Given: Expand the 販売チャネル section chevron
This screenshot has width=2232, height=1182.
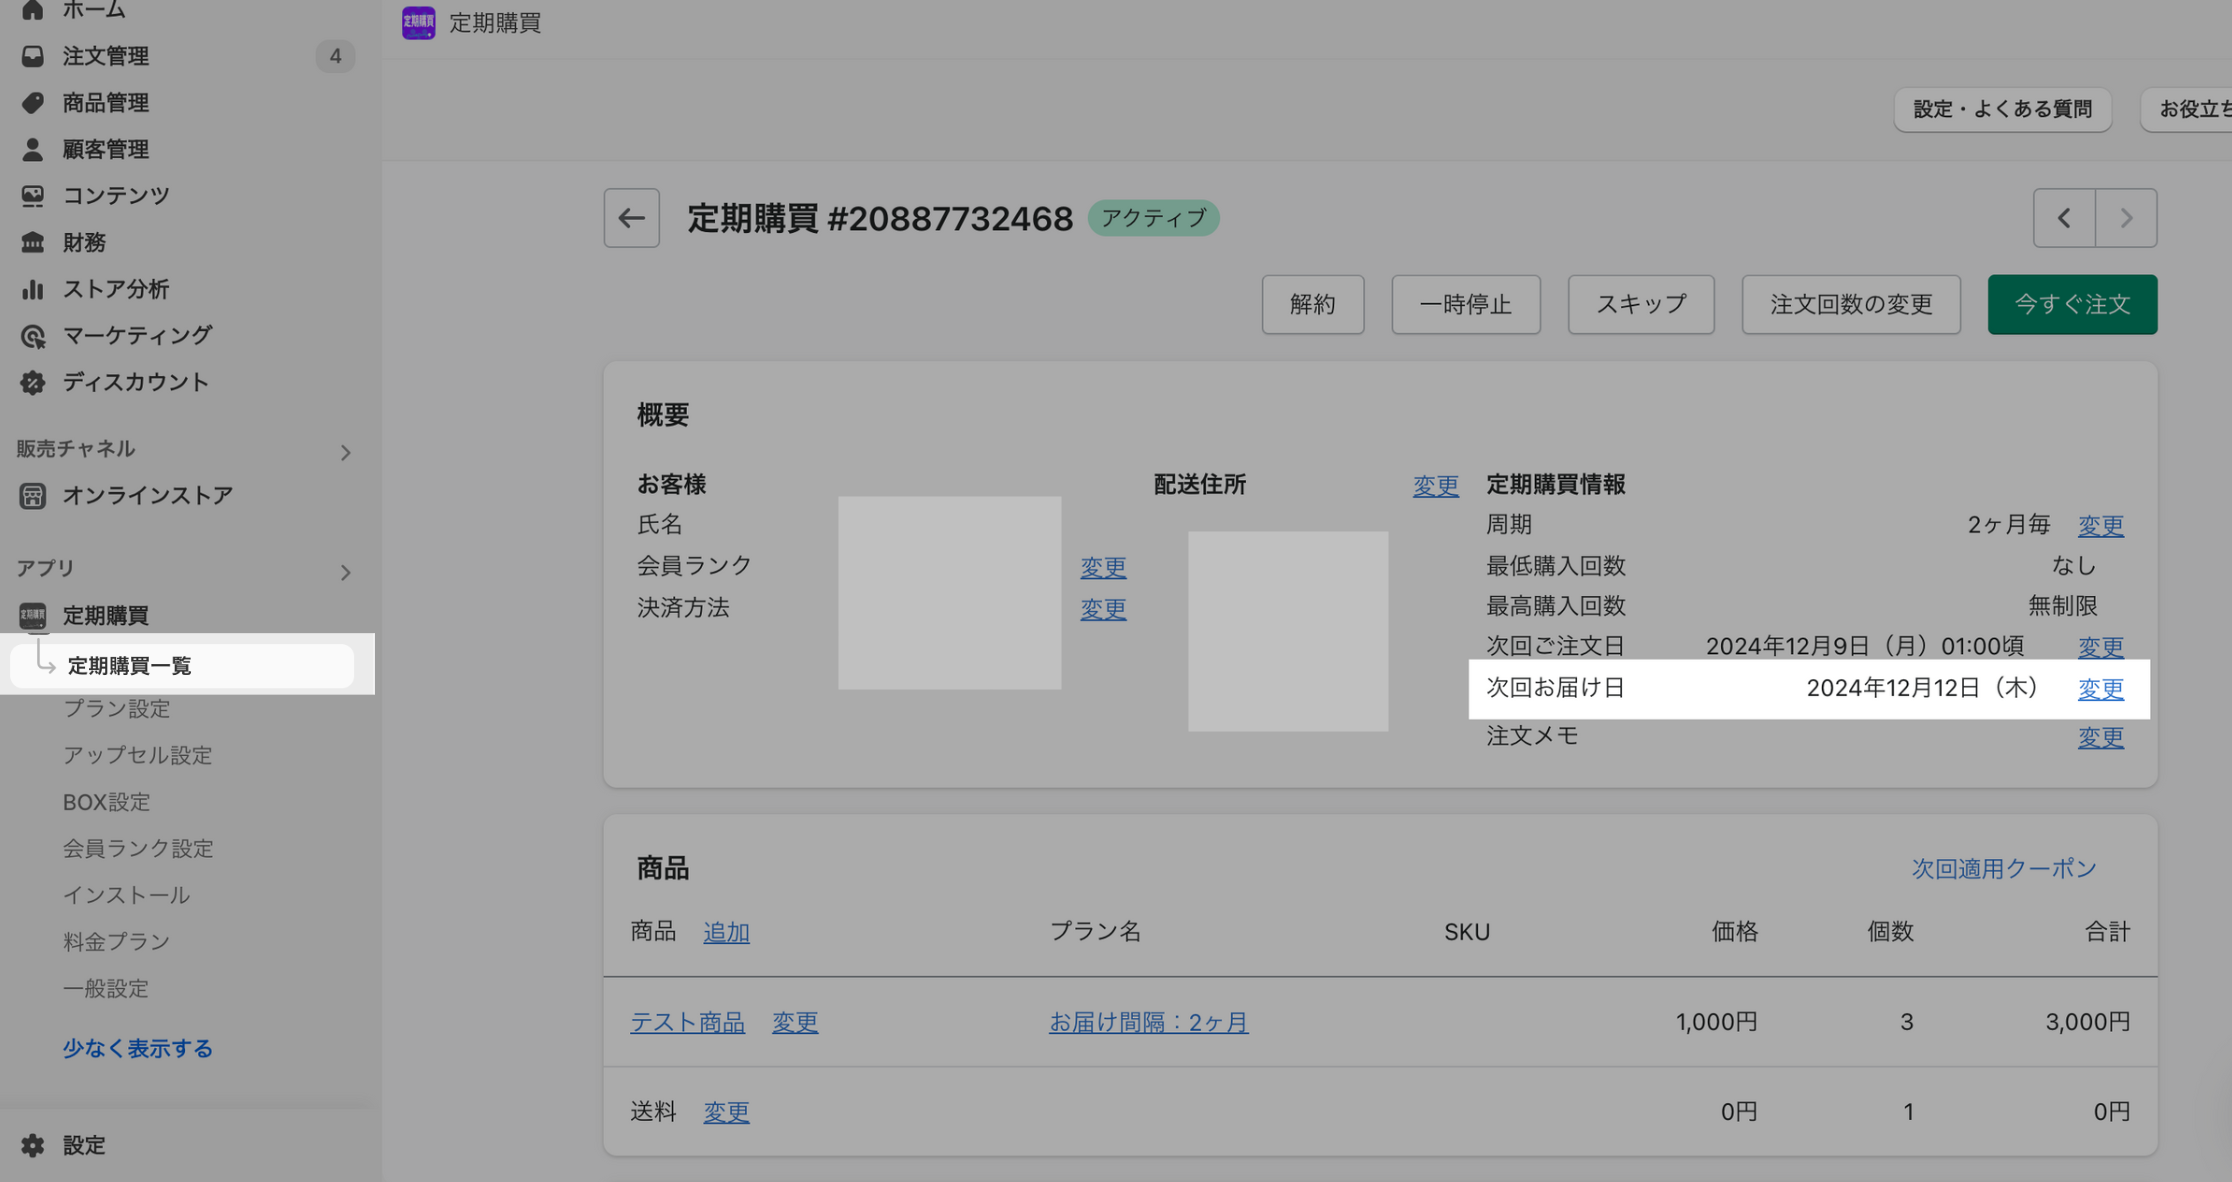Looking at the screenshot, I should click(345, 453).
